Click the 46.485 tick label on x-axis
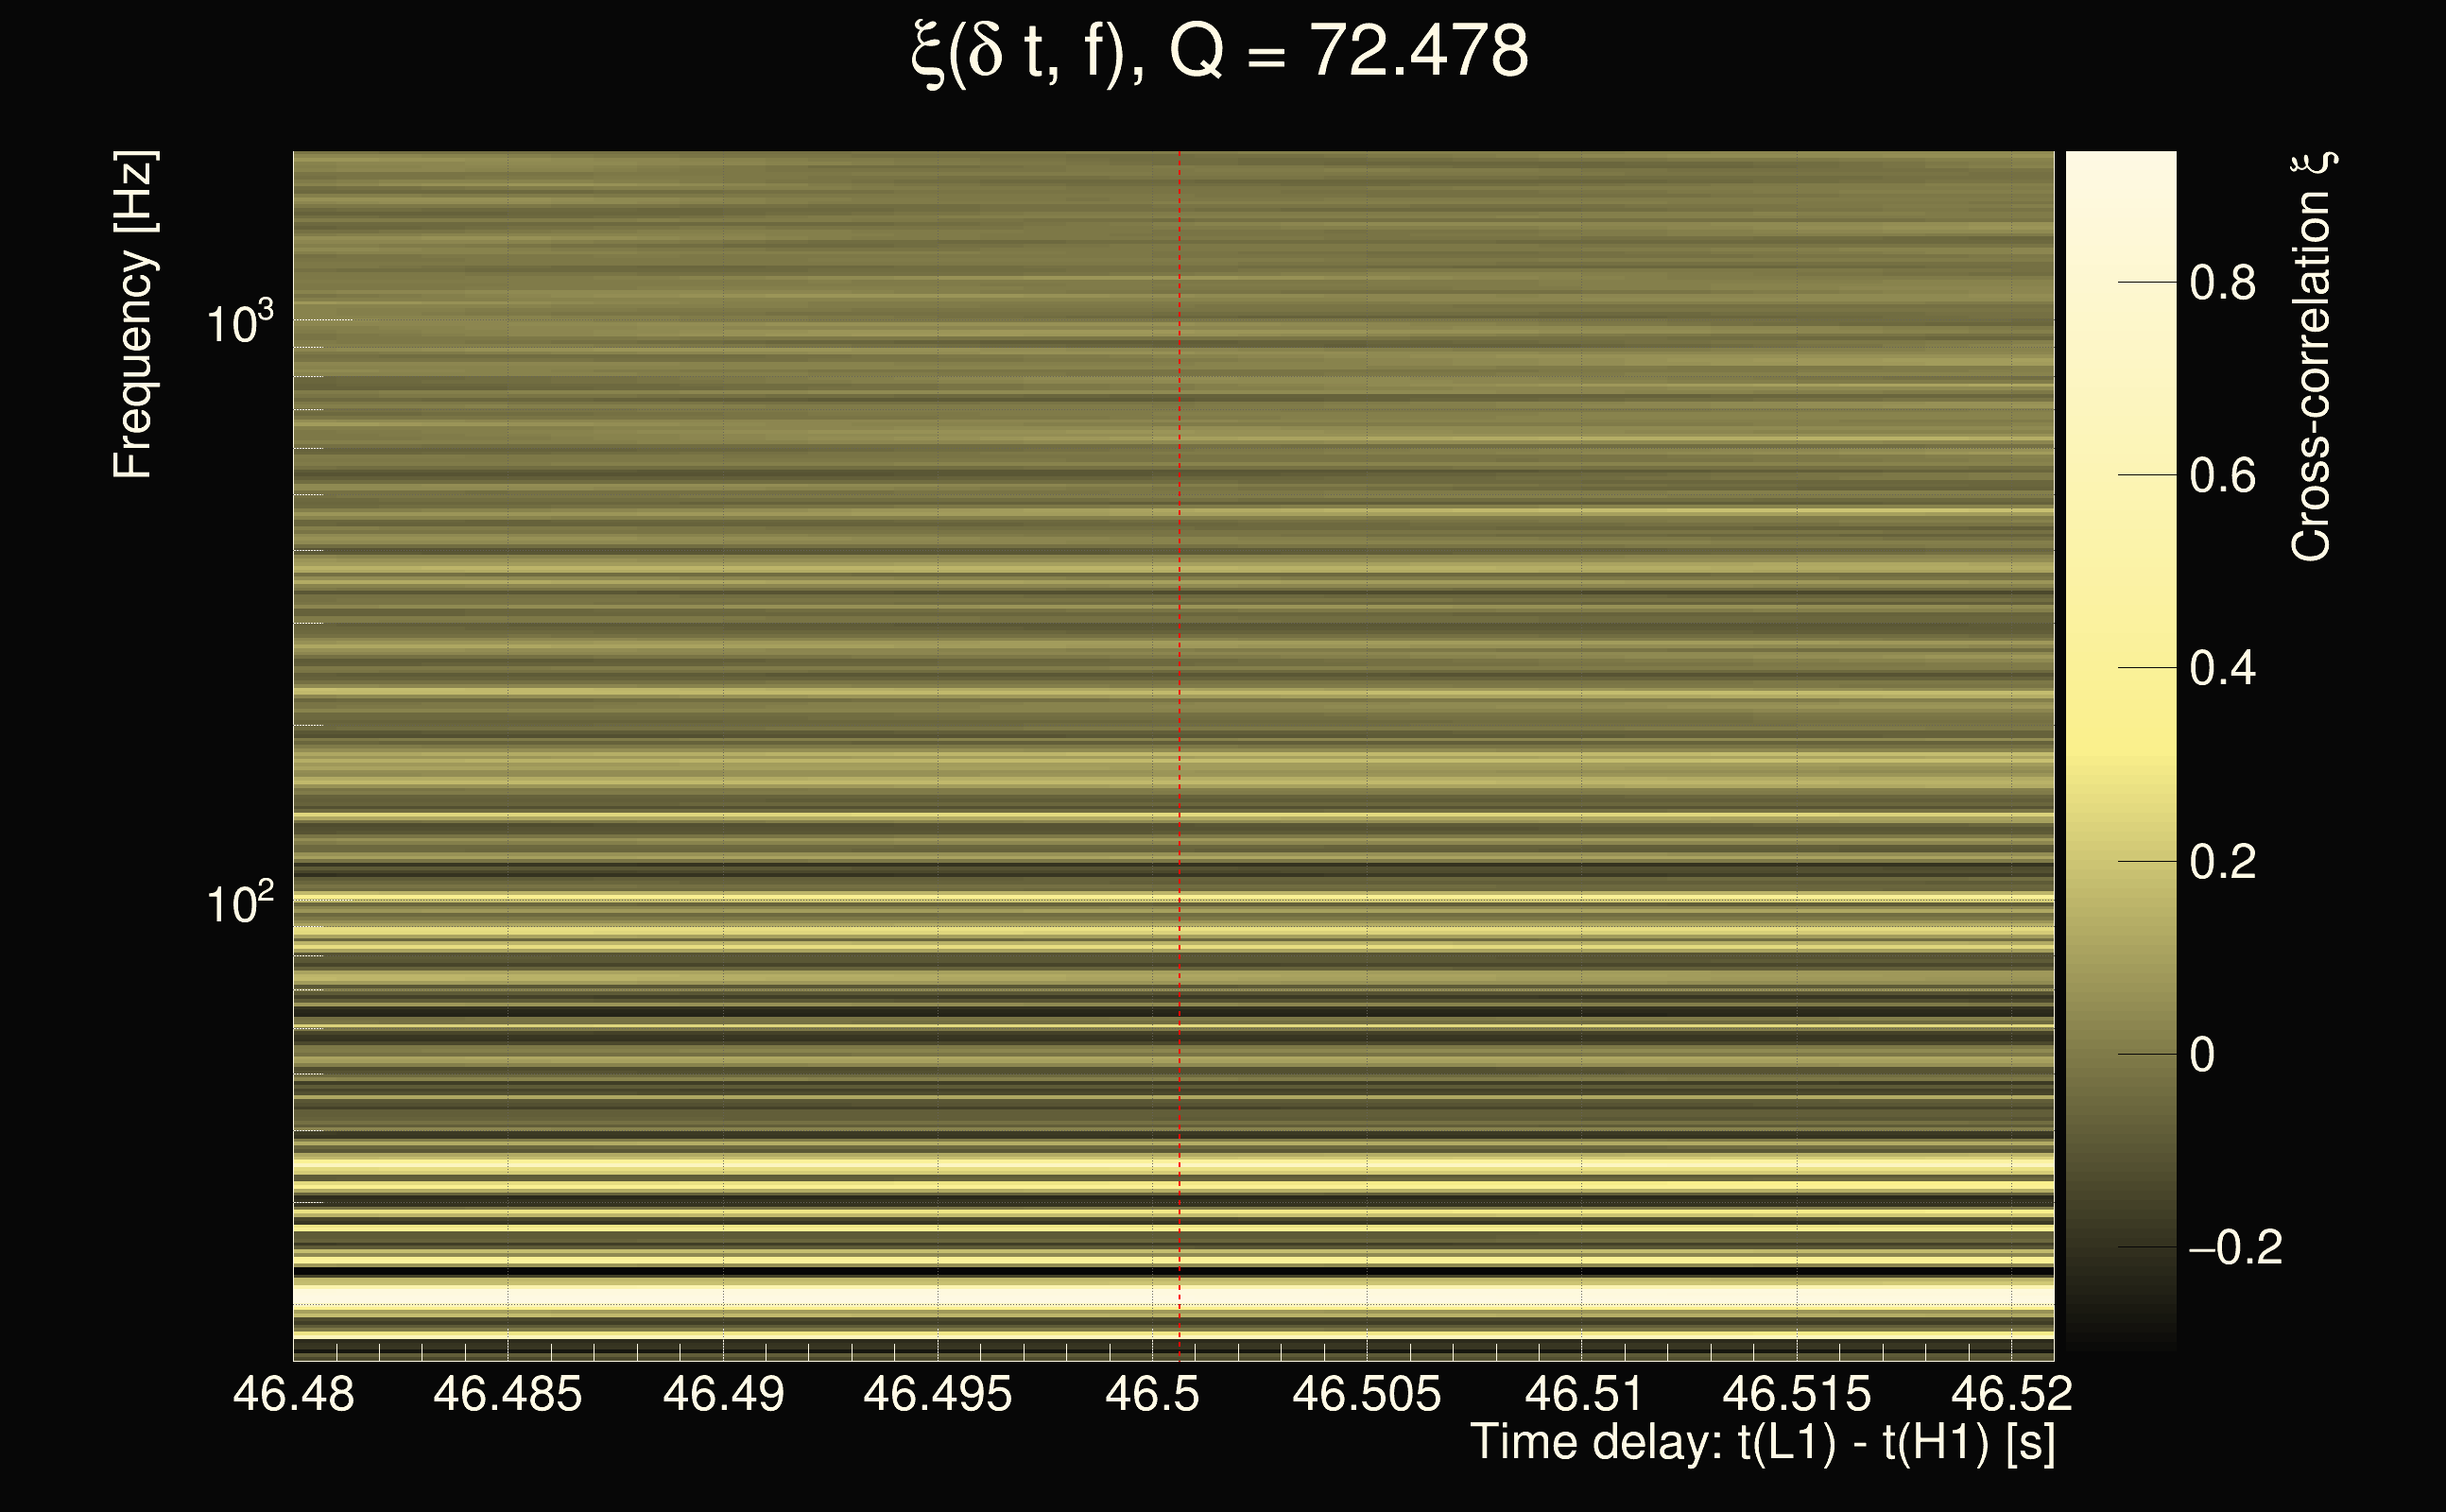The image size is (2446, 1512). tap(507, 1394)
